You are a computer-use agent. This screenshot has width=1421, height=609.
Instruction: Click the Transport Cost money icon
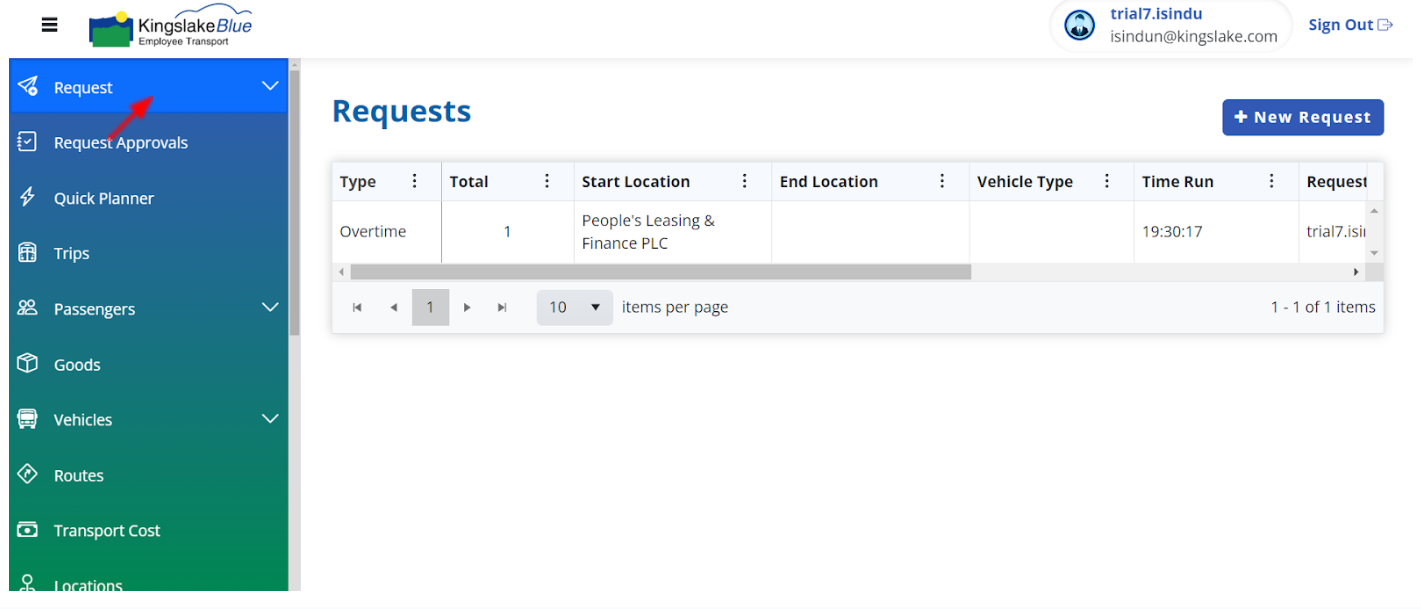28,530
